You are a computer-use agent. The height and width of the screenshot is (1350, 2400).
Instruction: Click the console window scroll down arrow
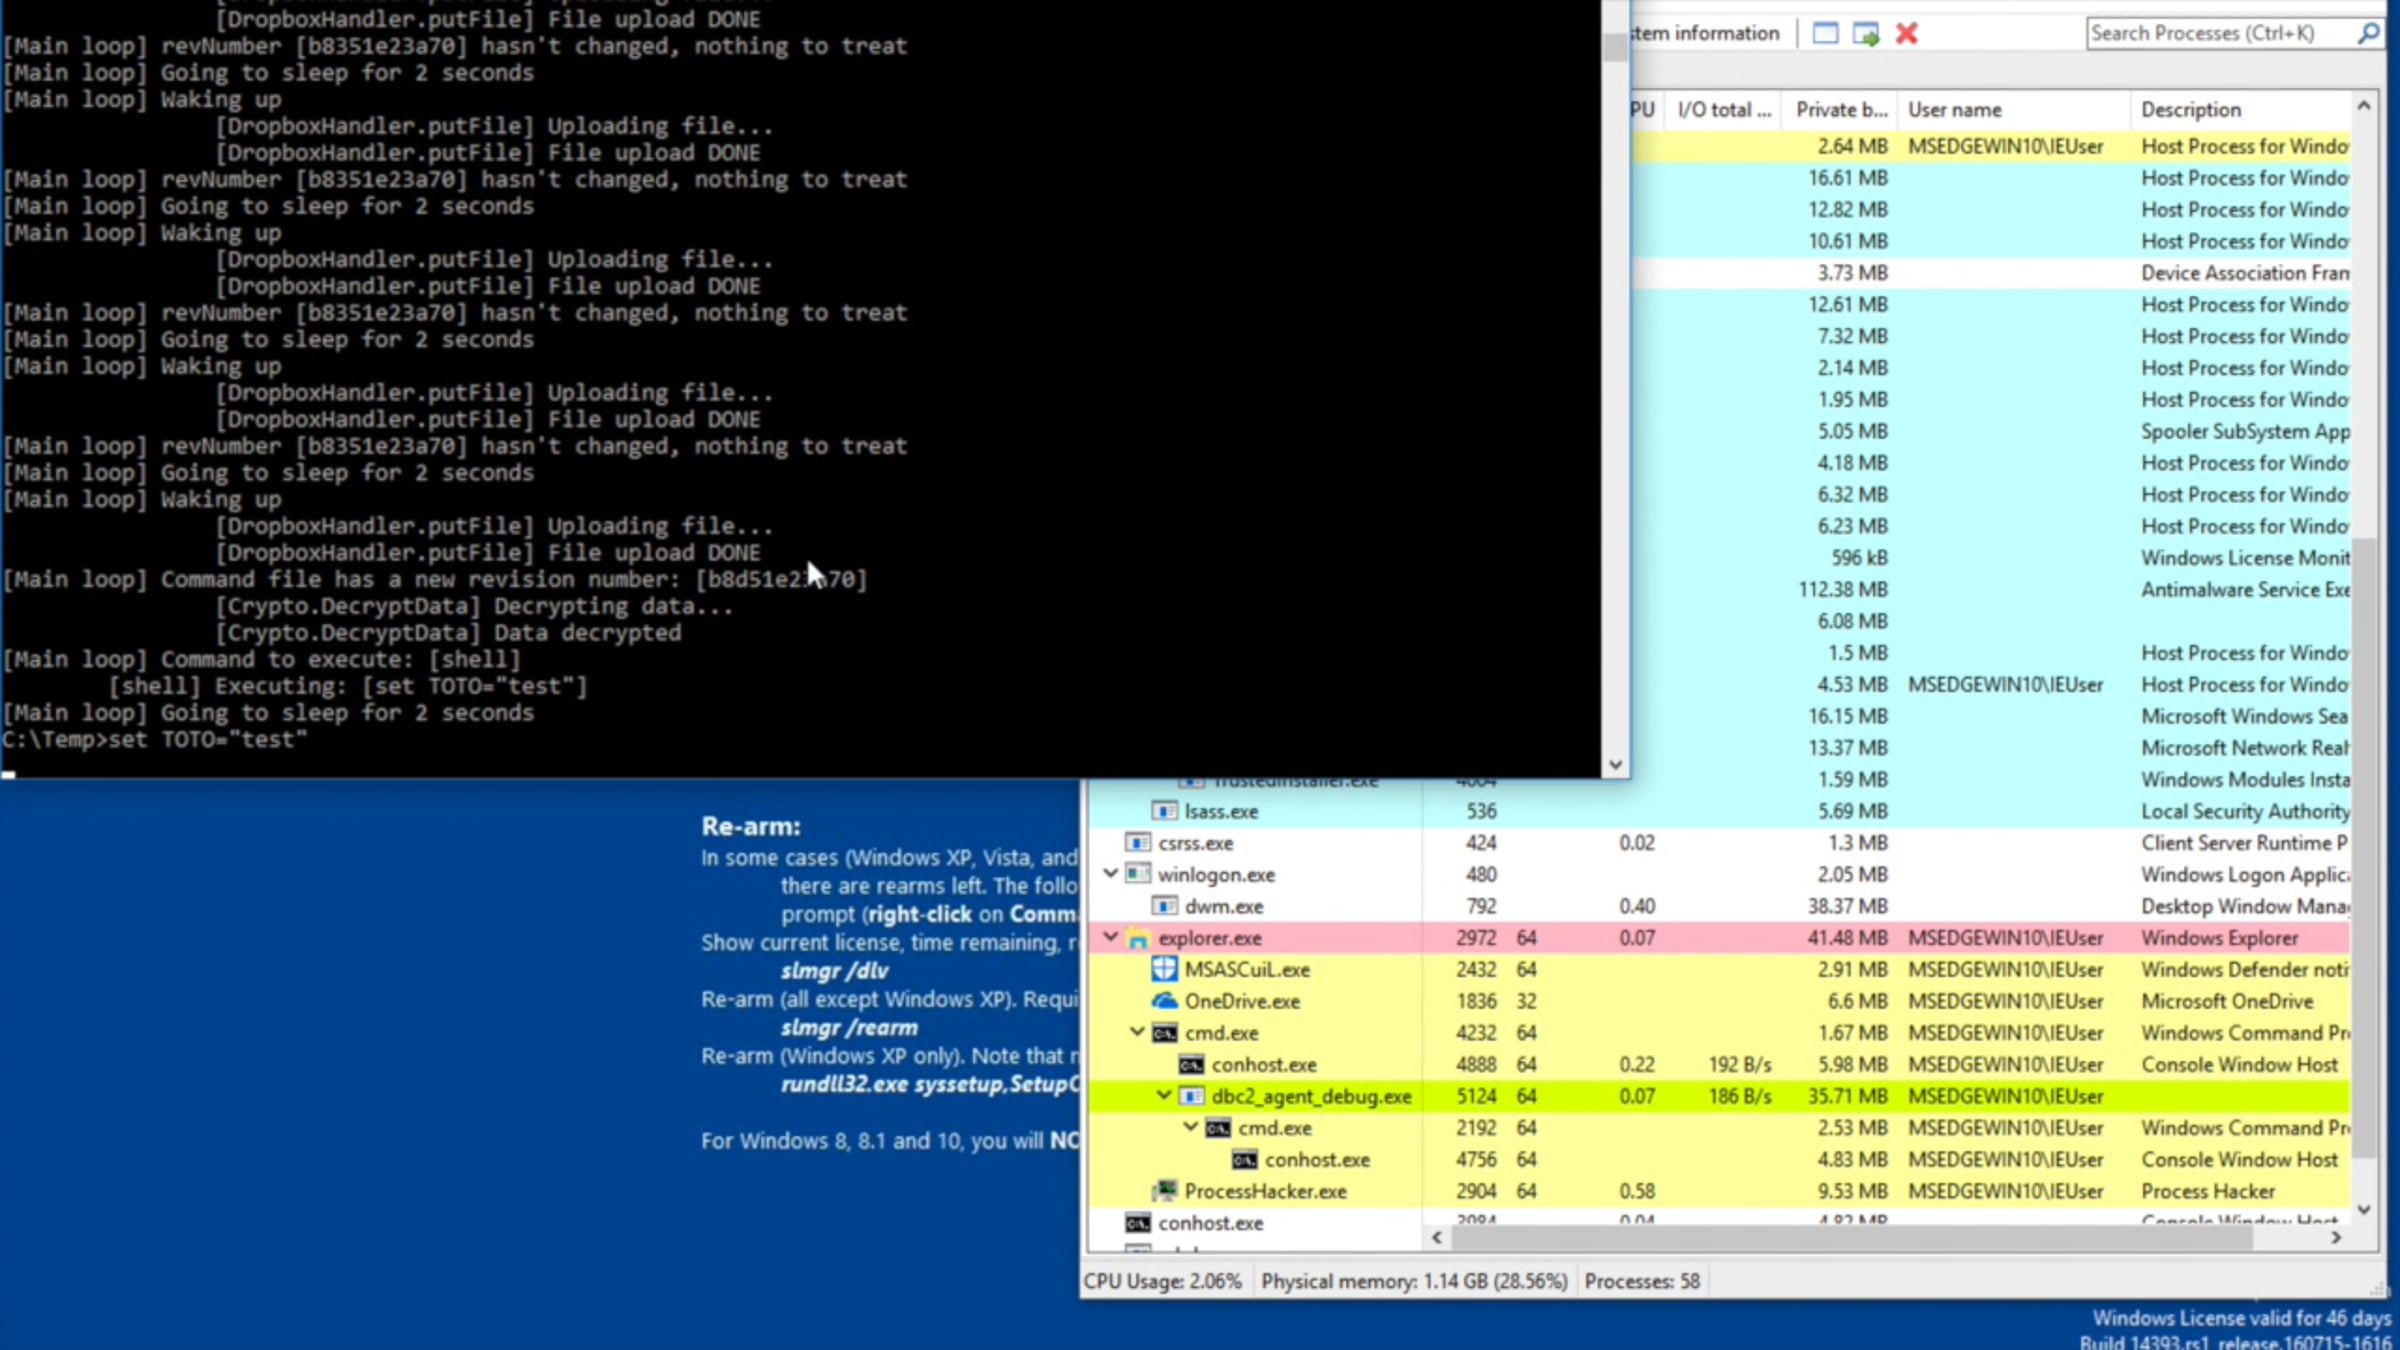[x=1615, y=765]
